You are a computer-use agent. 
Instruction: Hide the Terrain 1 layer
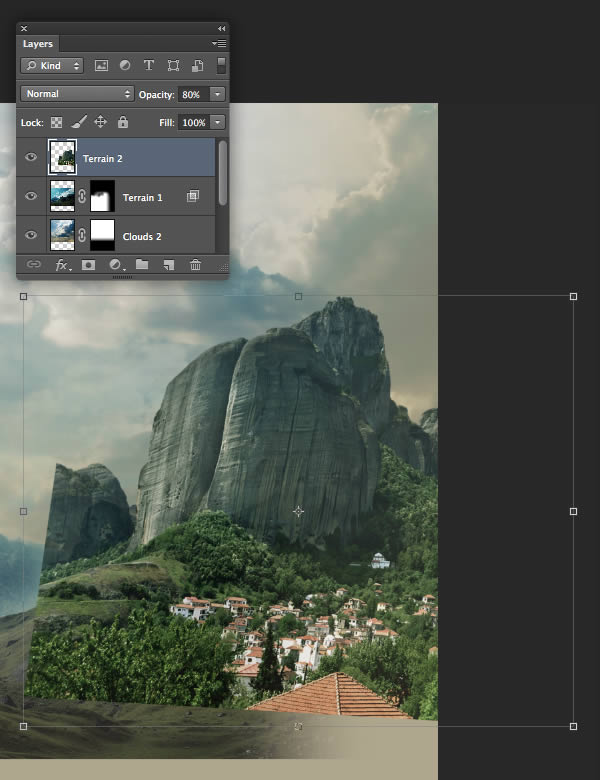31,196
